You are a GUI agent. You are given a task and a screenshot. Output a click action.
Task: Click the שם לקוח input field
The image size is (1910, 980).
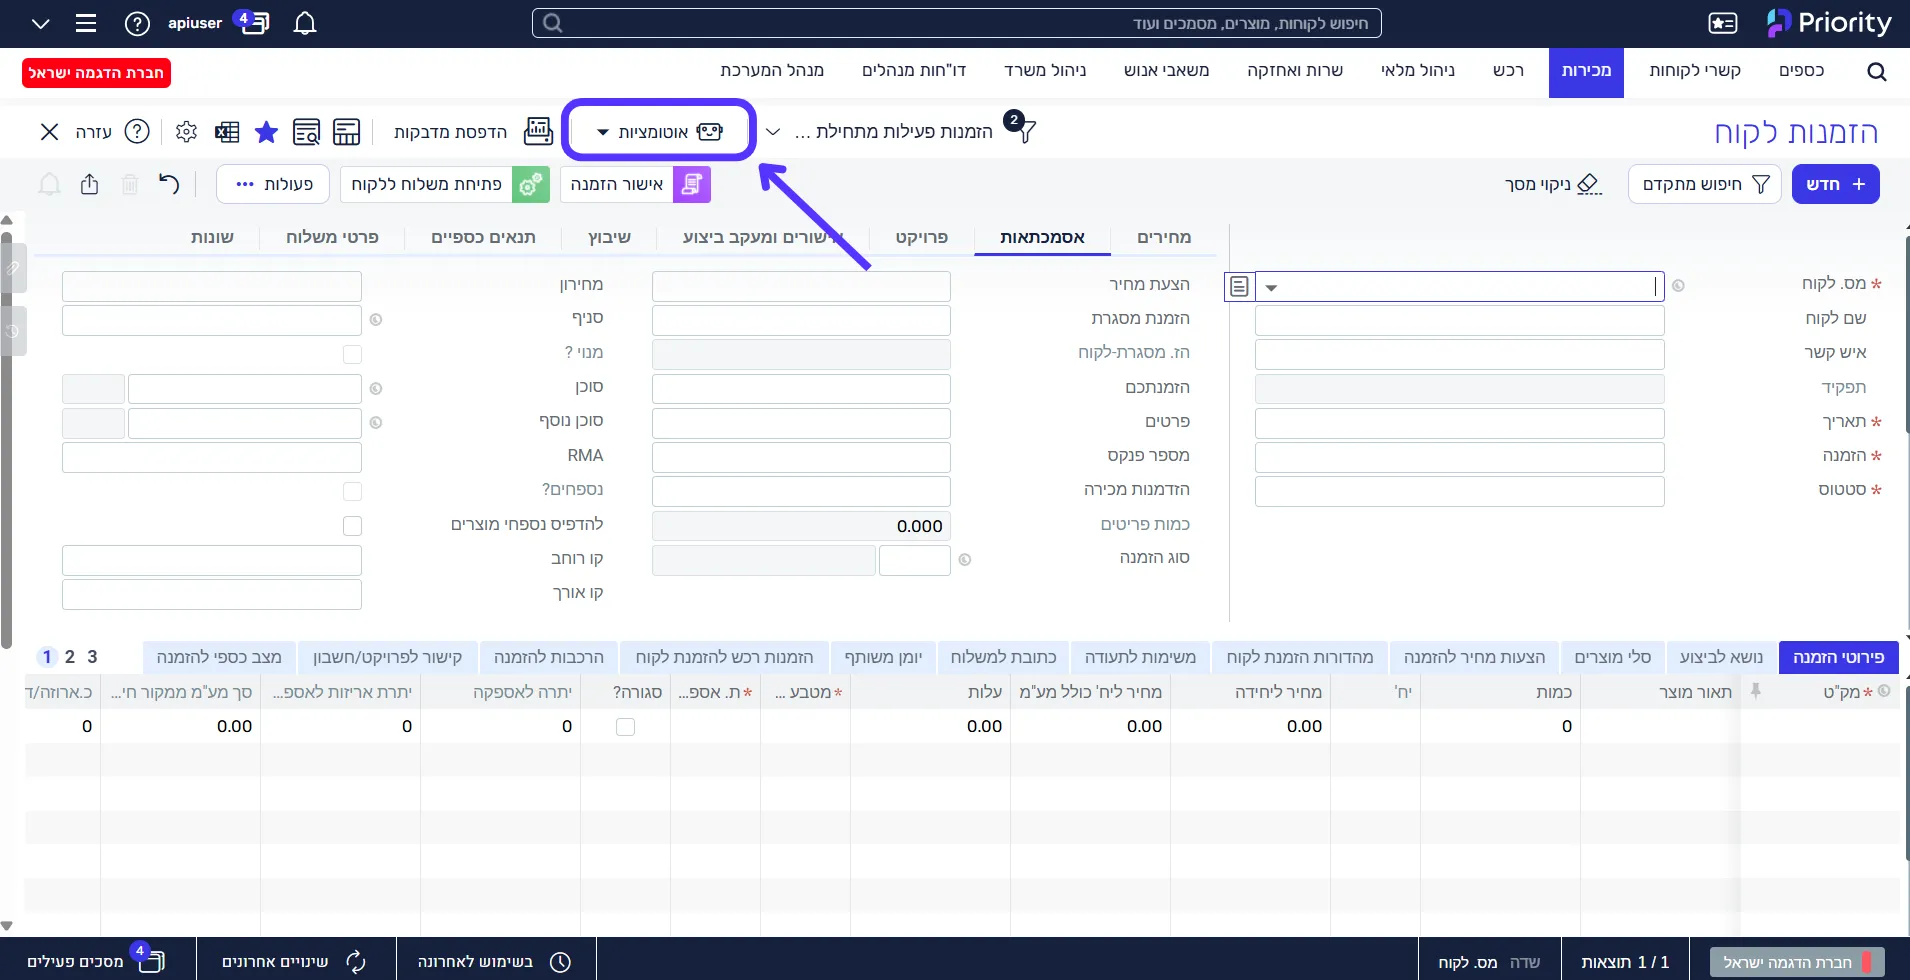(1459, 320)
